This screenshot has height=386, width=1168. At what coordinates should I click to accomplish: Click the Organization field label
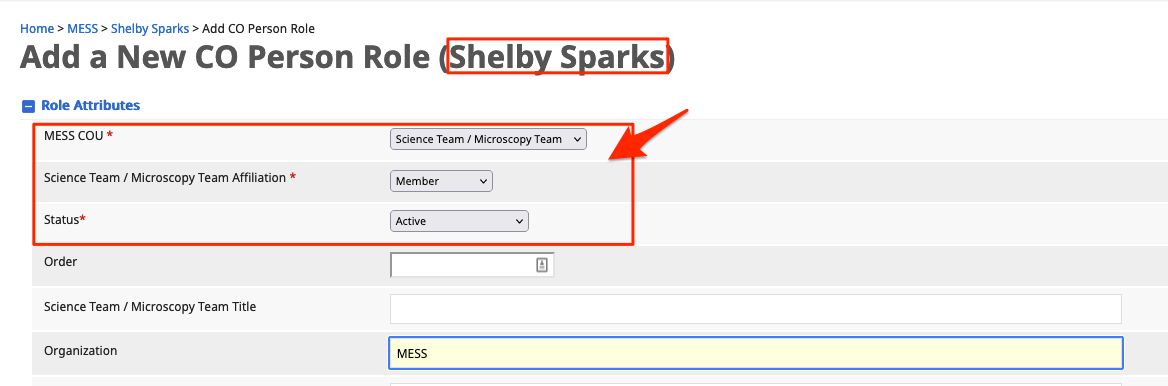coord(80,350)
